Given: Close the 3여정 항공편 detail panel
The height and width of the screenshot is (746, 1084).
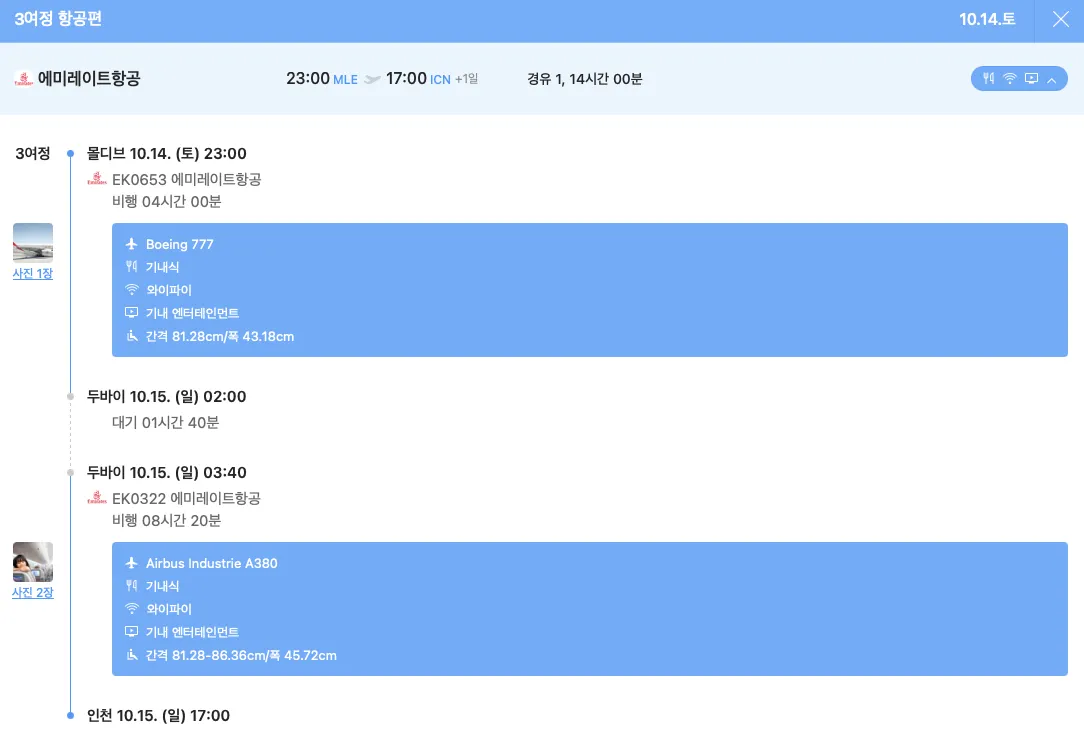Looking at the screenshot, I should (1060, 19).
